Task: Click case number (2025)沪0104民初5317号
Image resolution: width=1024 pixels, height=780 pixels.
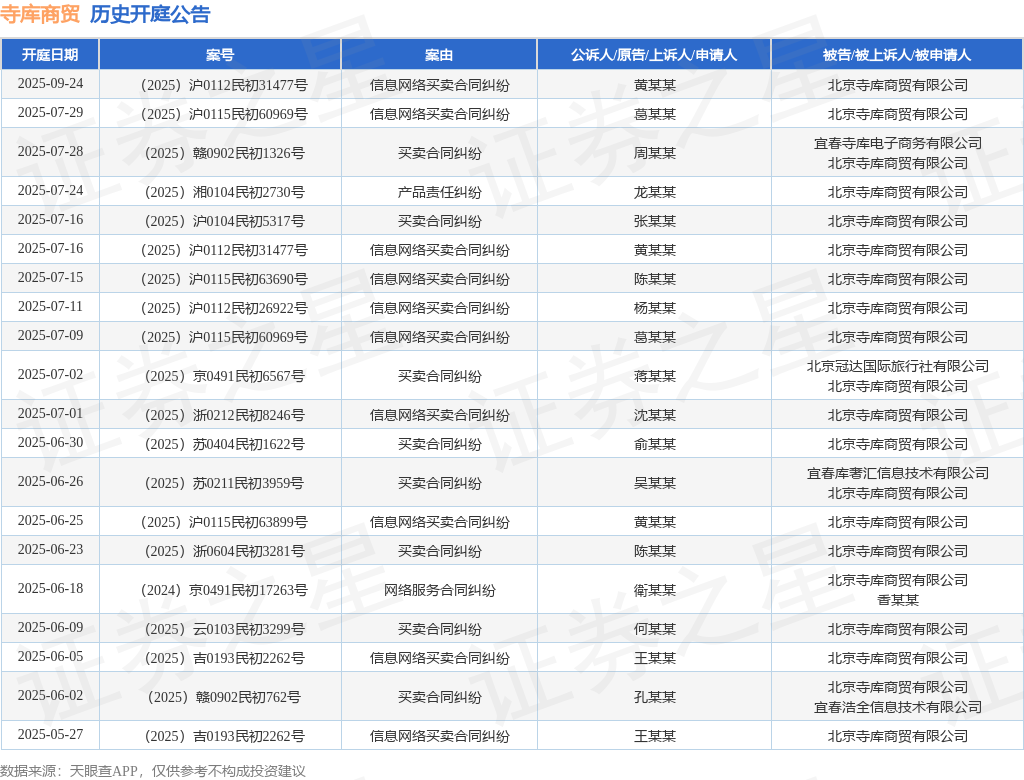Action: pos(224,221)
